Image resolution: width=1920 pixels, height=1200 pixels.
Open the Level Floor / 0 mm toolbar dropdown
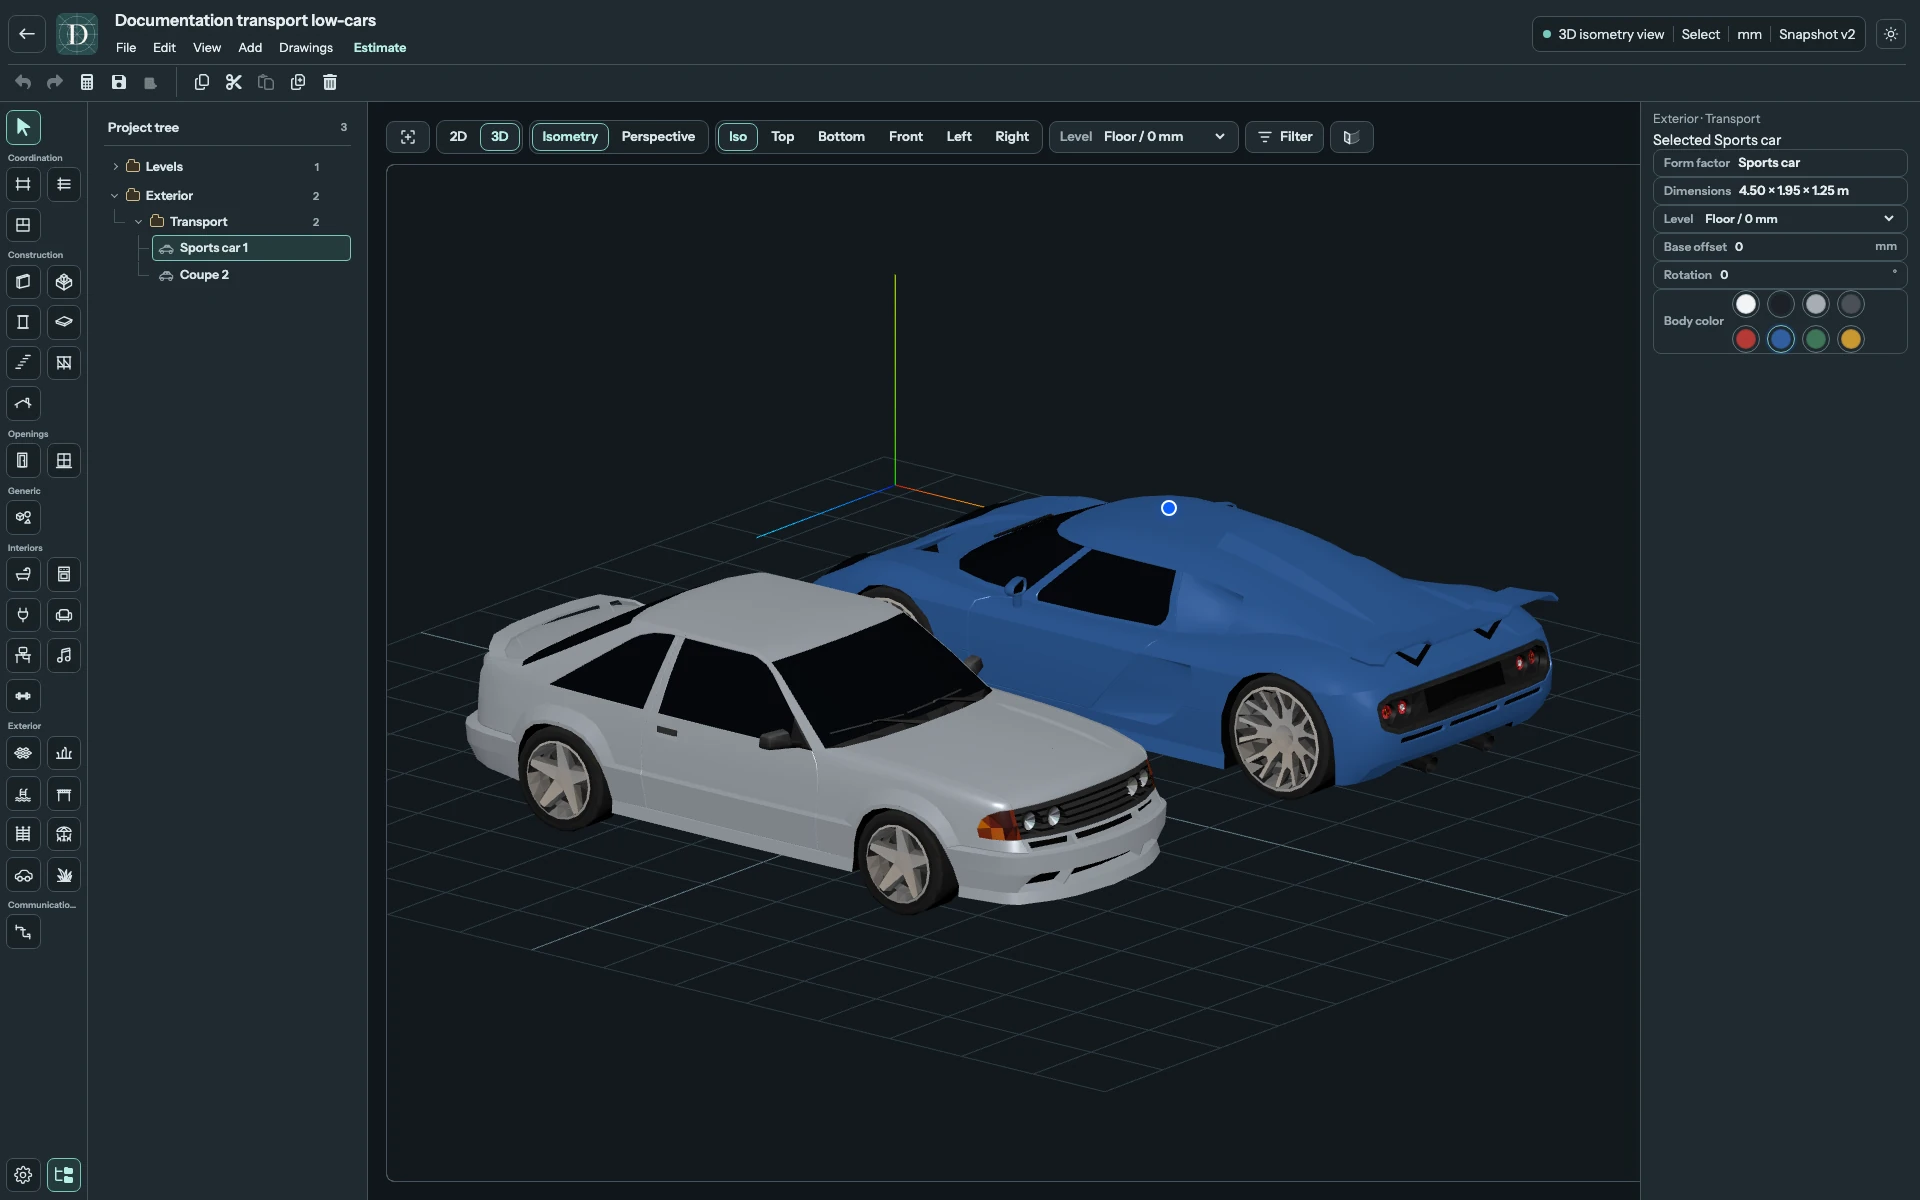[1143, 137]
